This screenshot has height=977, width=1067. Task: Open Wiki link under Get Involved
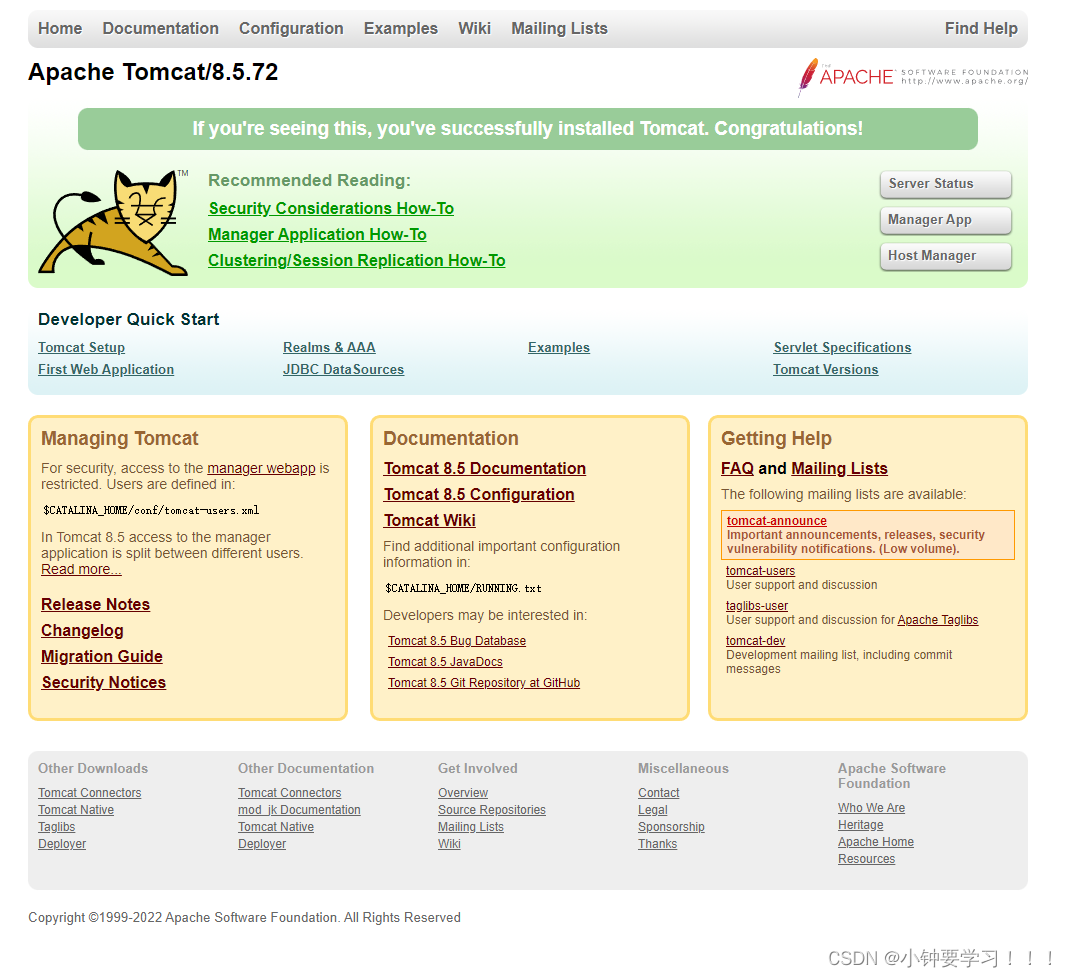point(449,844)
